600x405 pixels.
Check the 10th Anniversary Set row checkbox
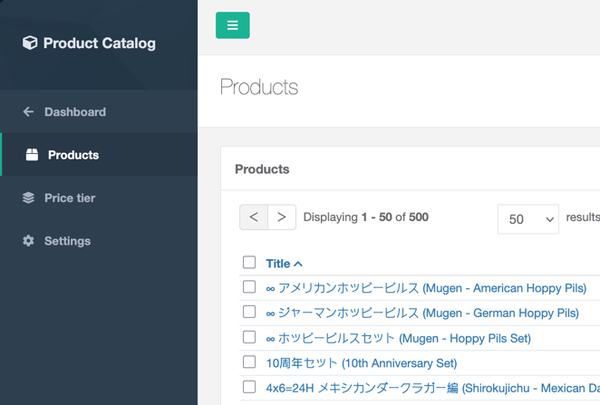(x=249, y=362)
